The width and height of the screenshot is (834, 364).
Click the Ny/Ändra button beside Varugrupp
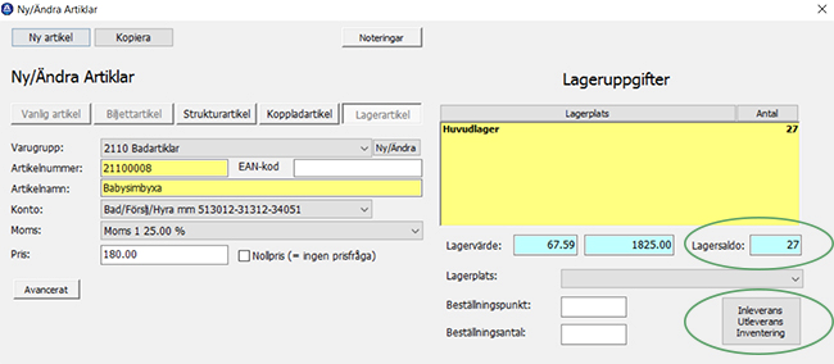(397, 148)
